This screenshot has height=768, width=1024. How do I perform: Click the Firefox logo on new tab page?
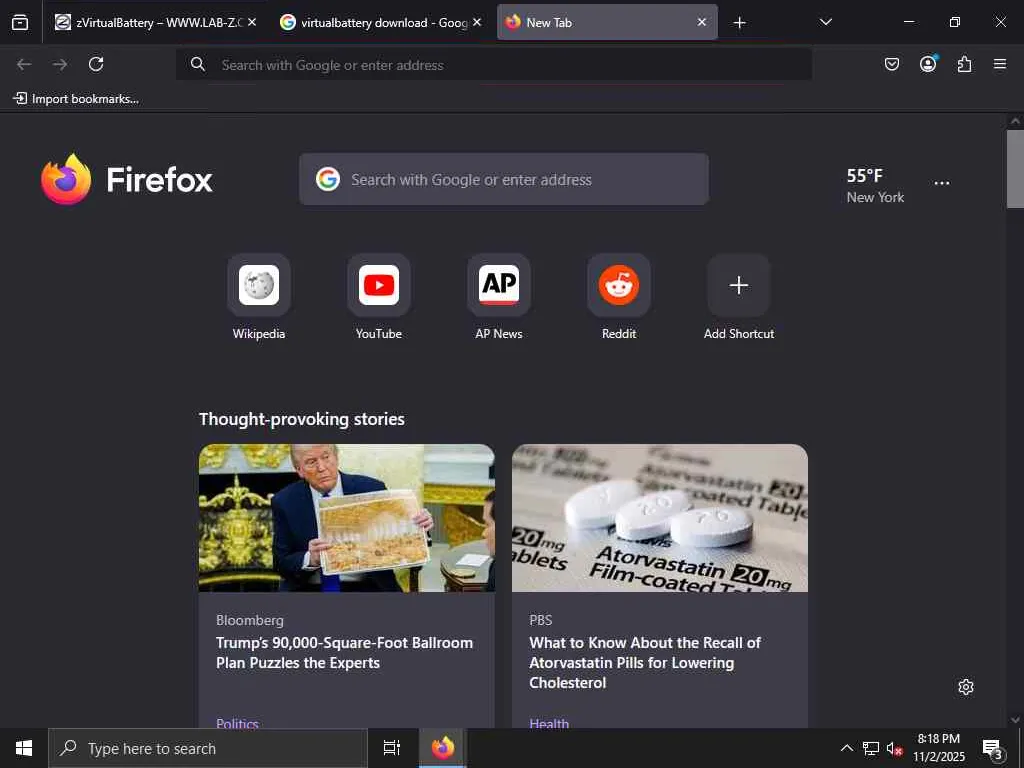click(127, 179)
